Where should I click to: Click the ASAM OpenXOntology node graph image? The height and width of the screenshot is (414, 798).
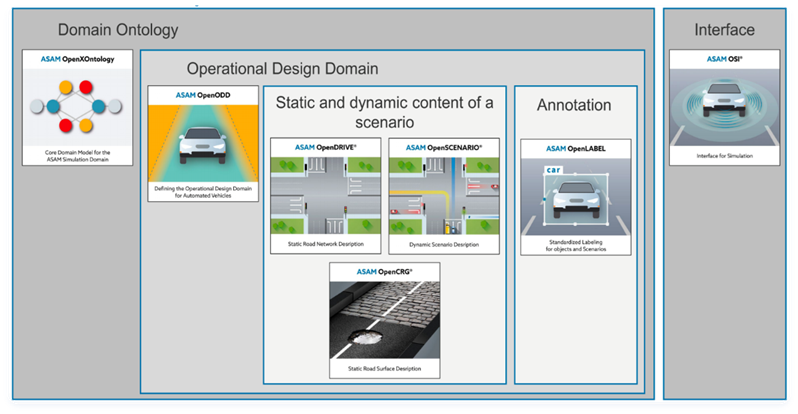click(x=77, y=107)
